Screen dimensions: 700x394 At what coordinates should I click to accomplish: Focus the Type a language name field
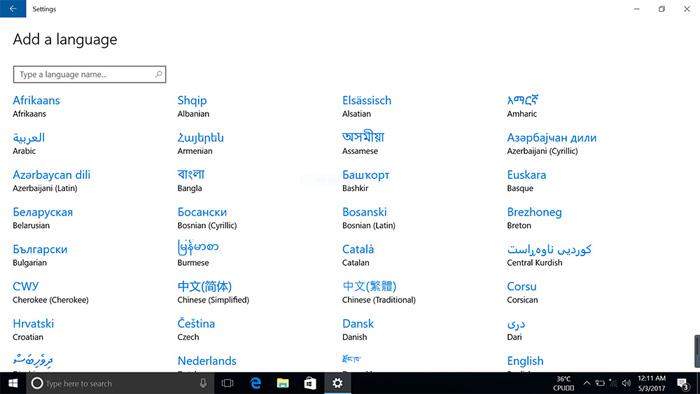click(x=89, y=74)
